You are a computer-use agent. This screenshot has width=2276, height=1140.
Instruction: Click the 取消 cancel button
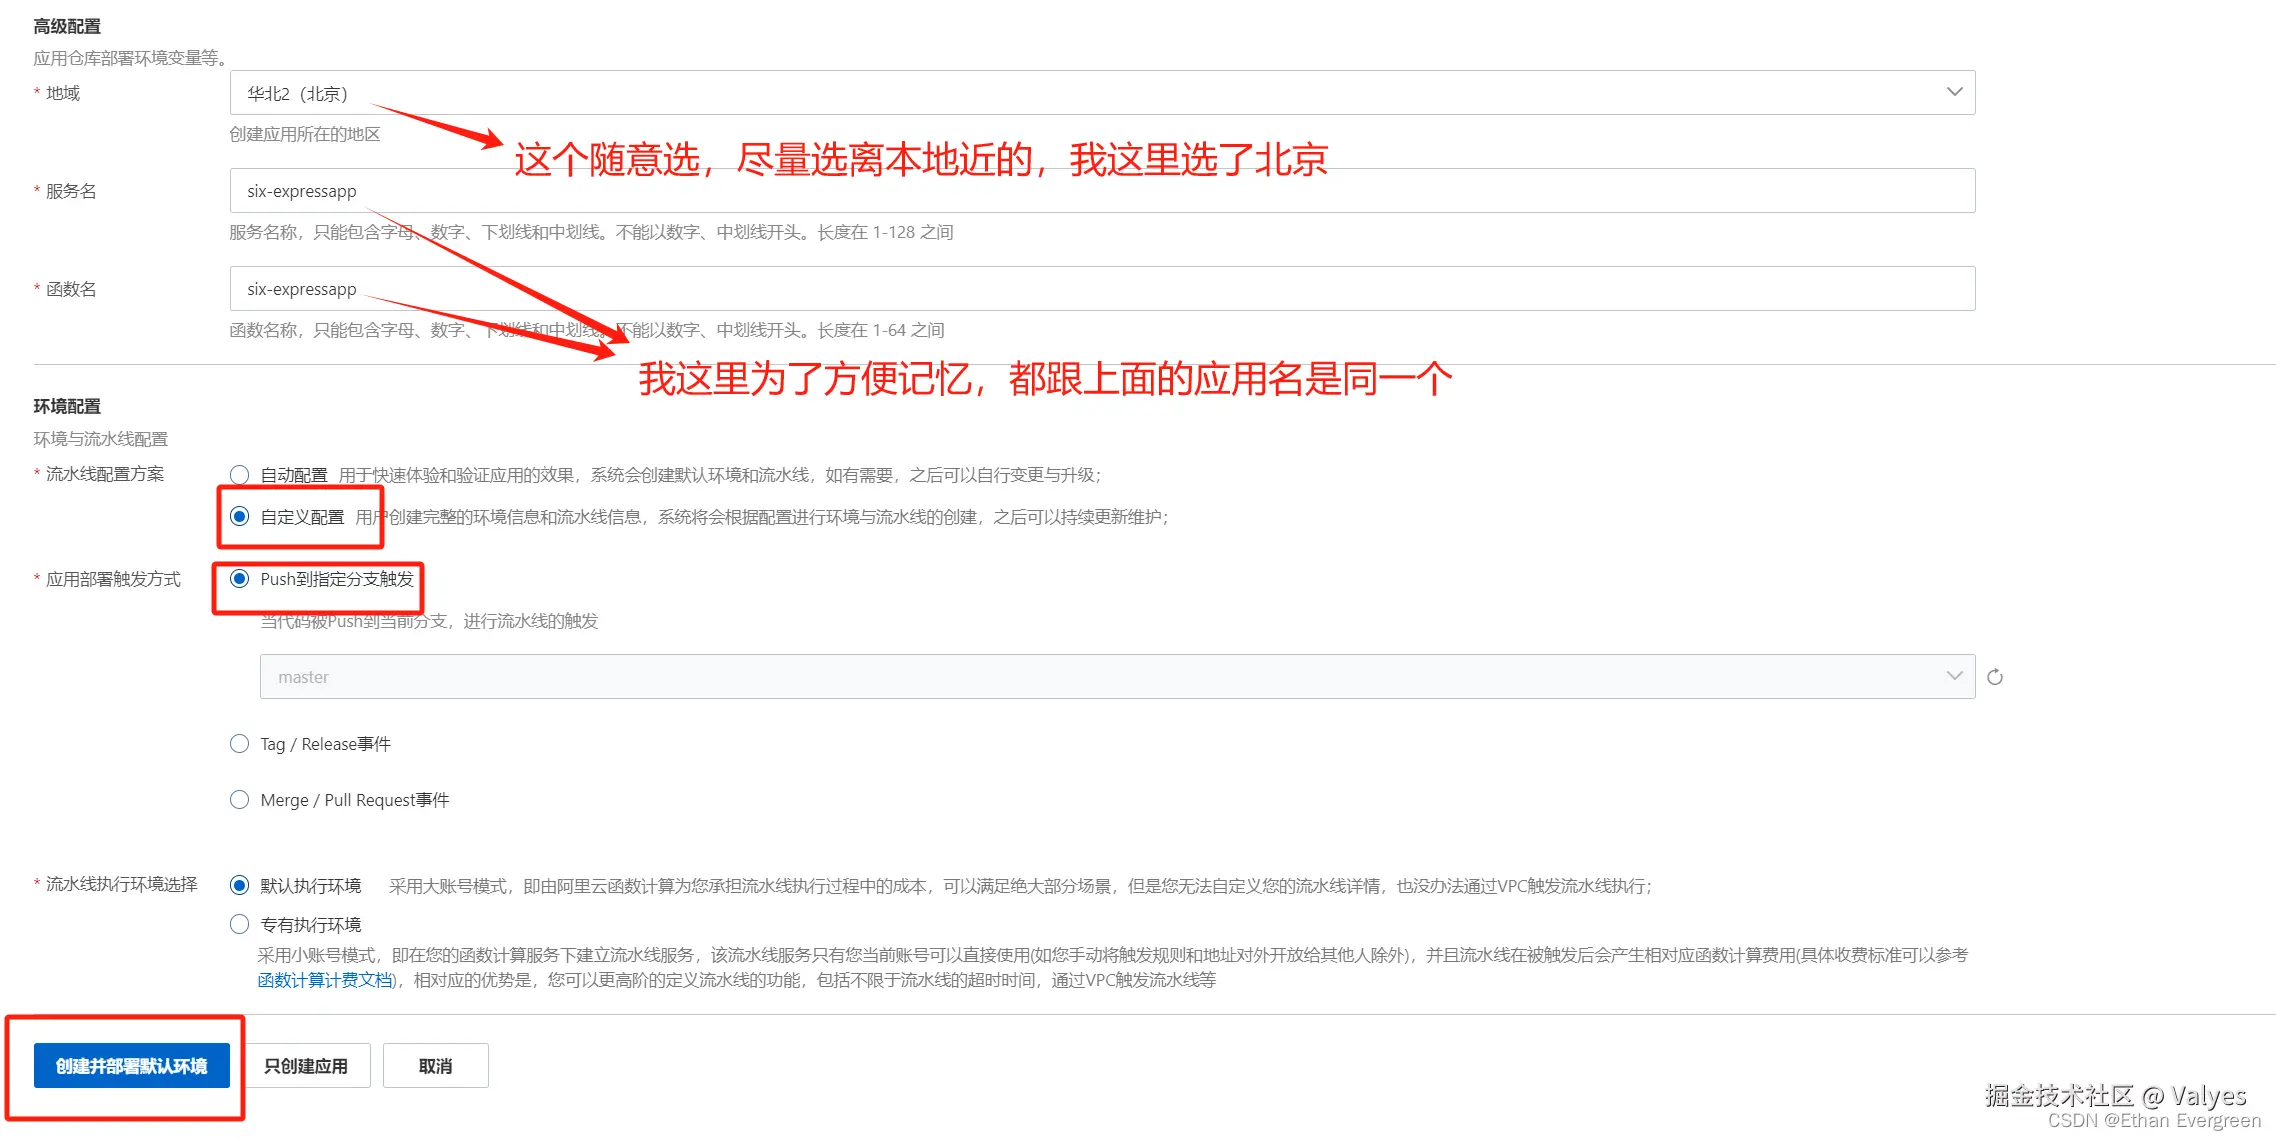[x=435, y=1066]
